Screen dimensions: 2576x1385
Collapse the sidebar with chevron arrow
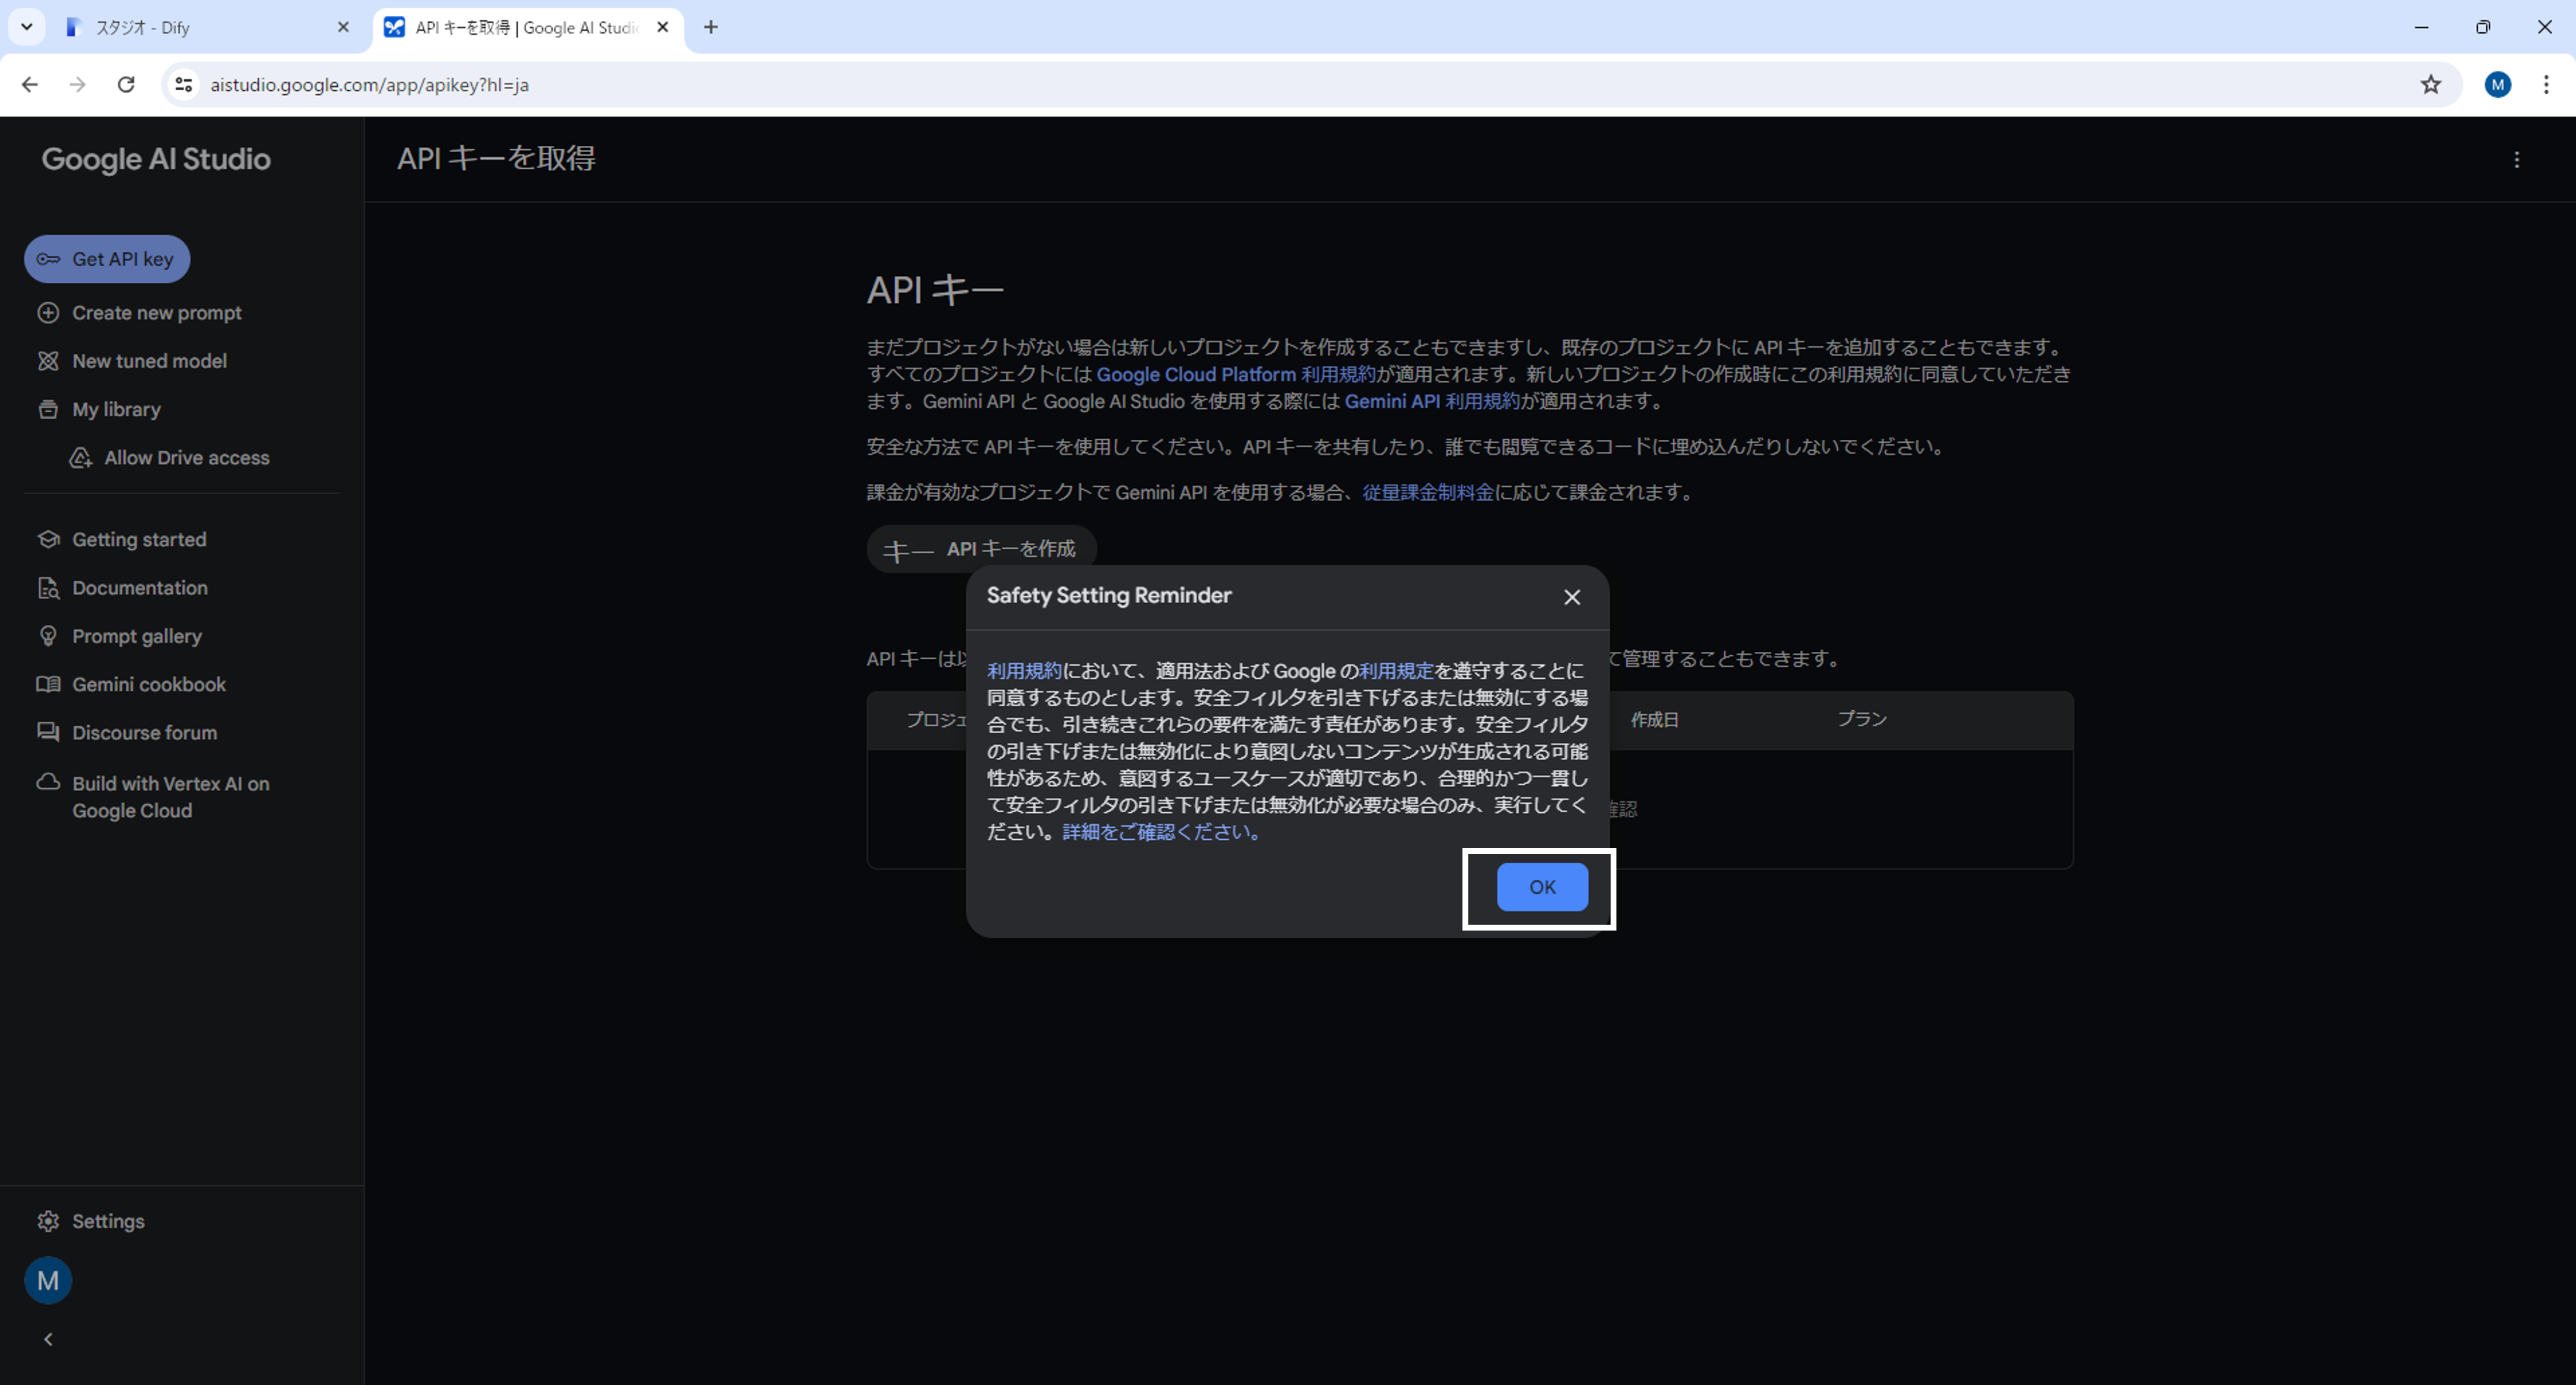pos(48,1339)
